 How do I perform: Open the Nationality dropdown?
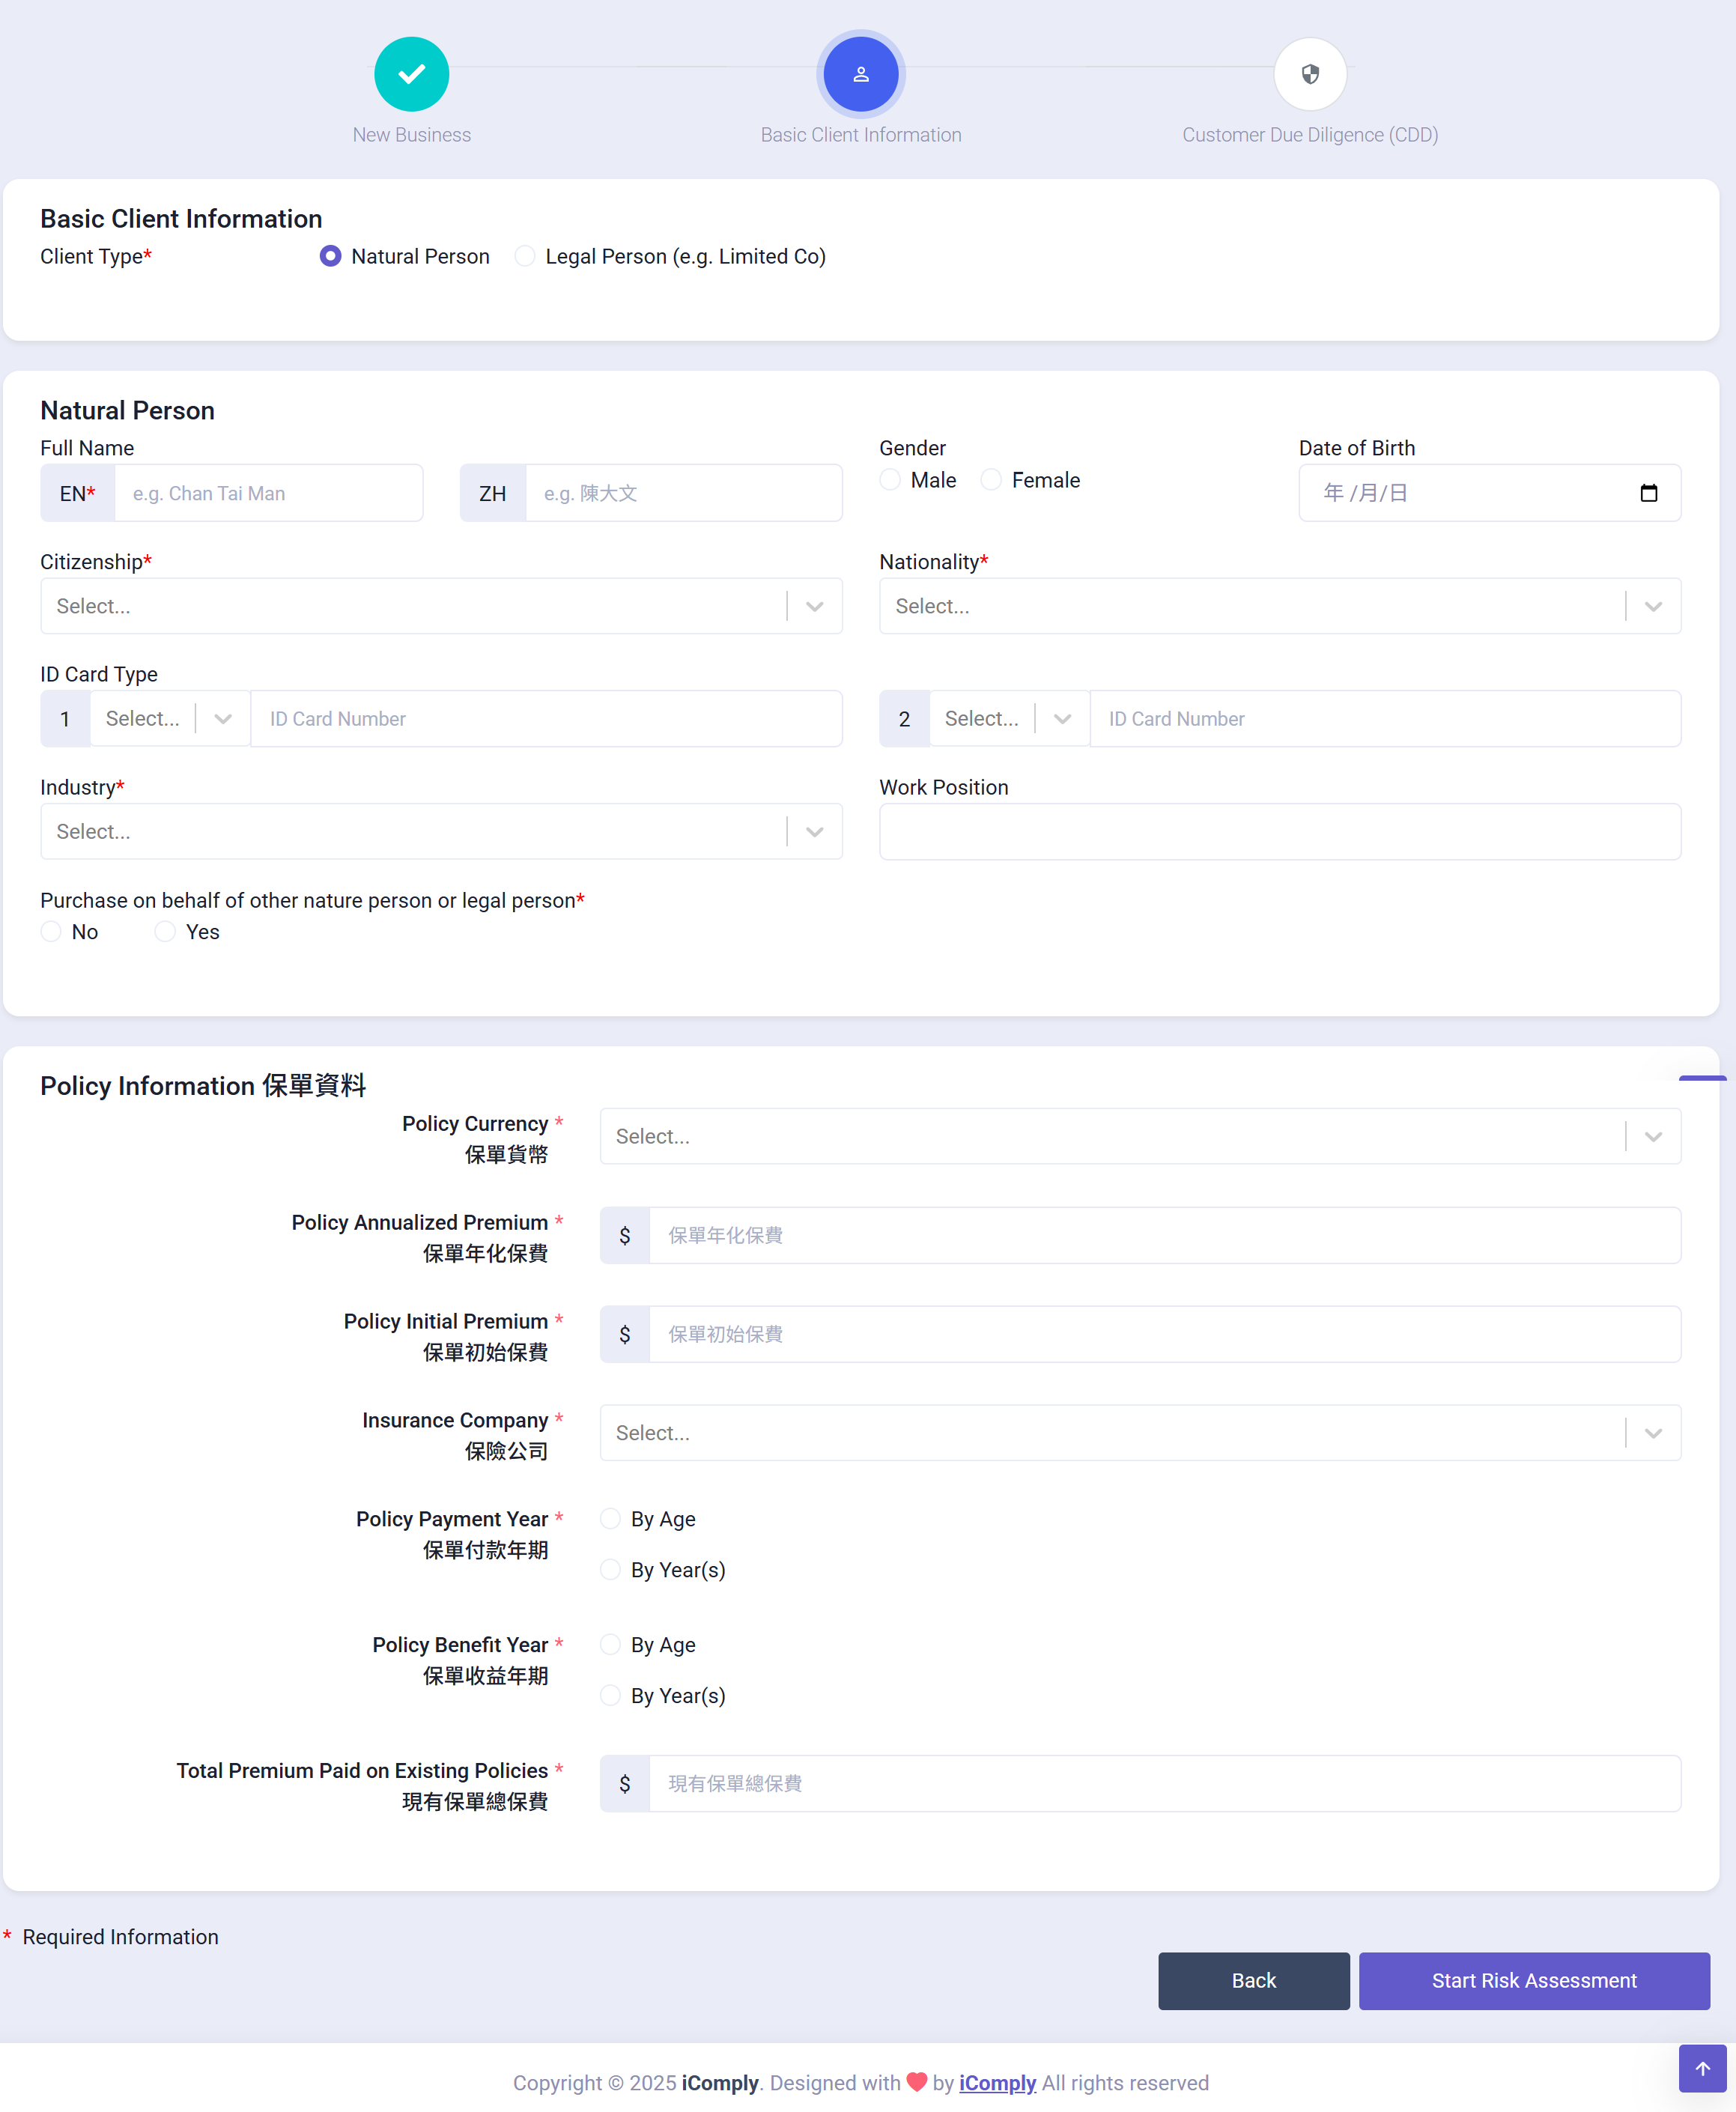[x=1280, y=606]
